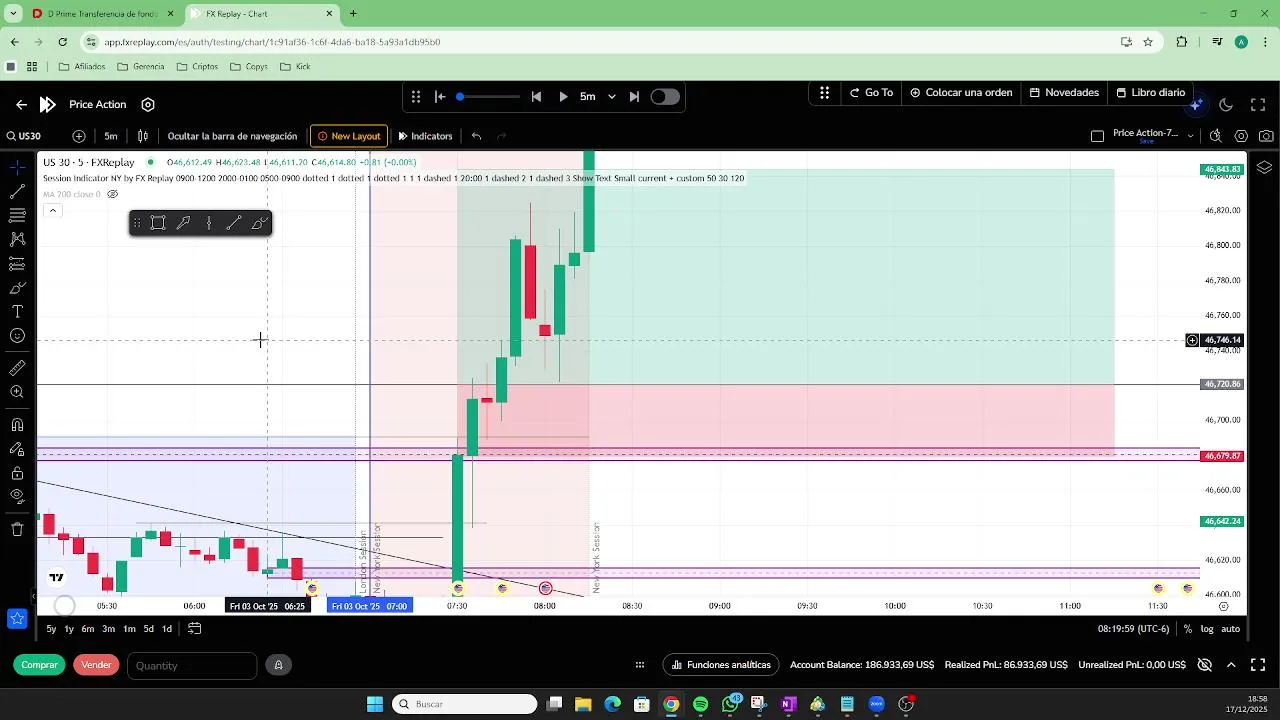Open favorites star button at sidebar bottom
Image resolution: width=1280 pixels, height=720 pixels.
click(17, 619)
